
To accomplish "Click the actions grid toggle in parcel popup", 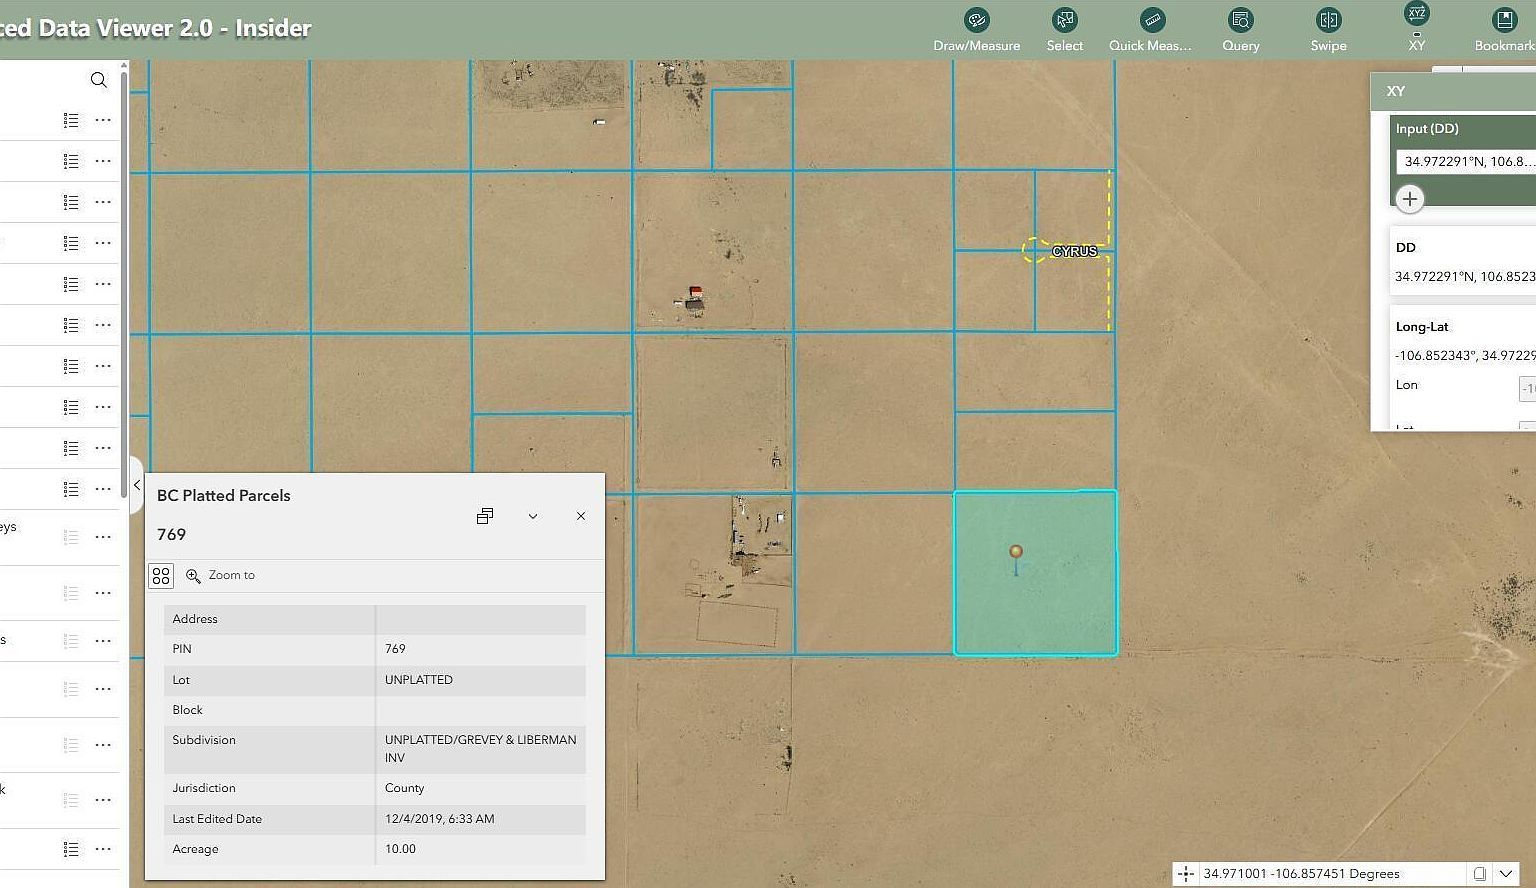I will click(x=161, y=575).
